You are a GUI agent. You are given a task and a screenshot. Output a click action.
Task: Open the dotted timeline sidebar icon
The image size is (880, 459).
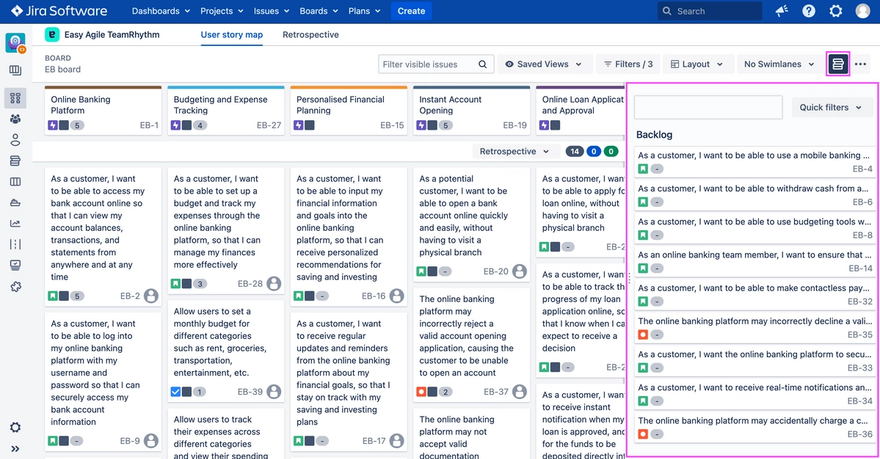[15, 244]
